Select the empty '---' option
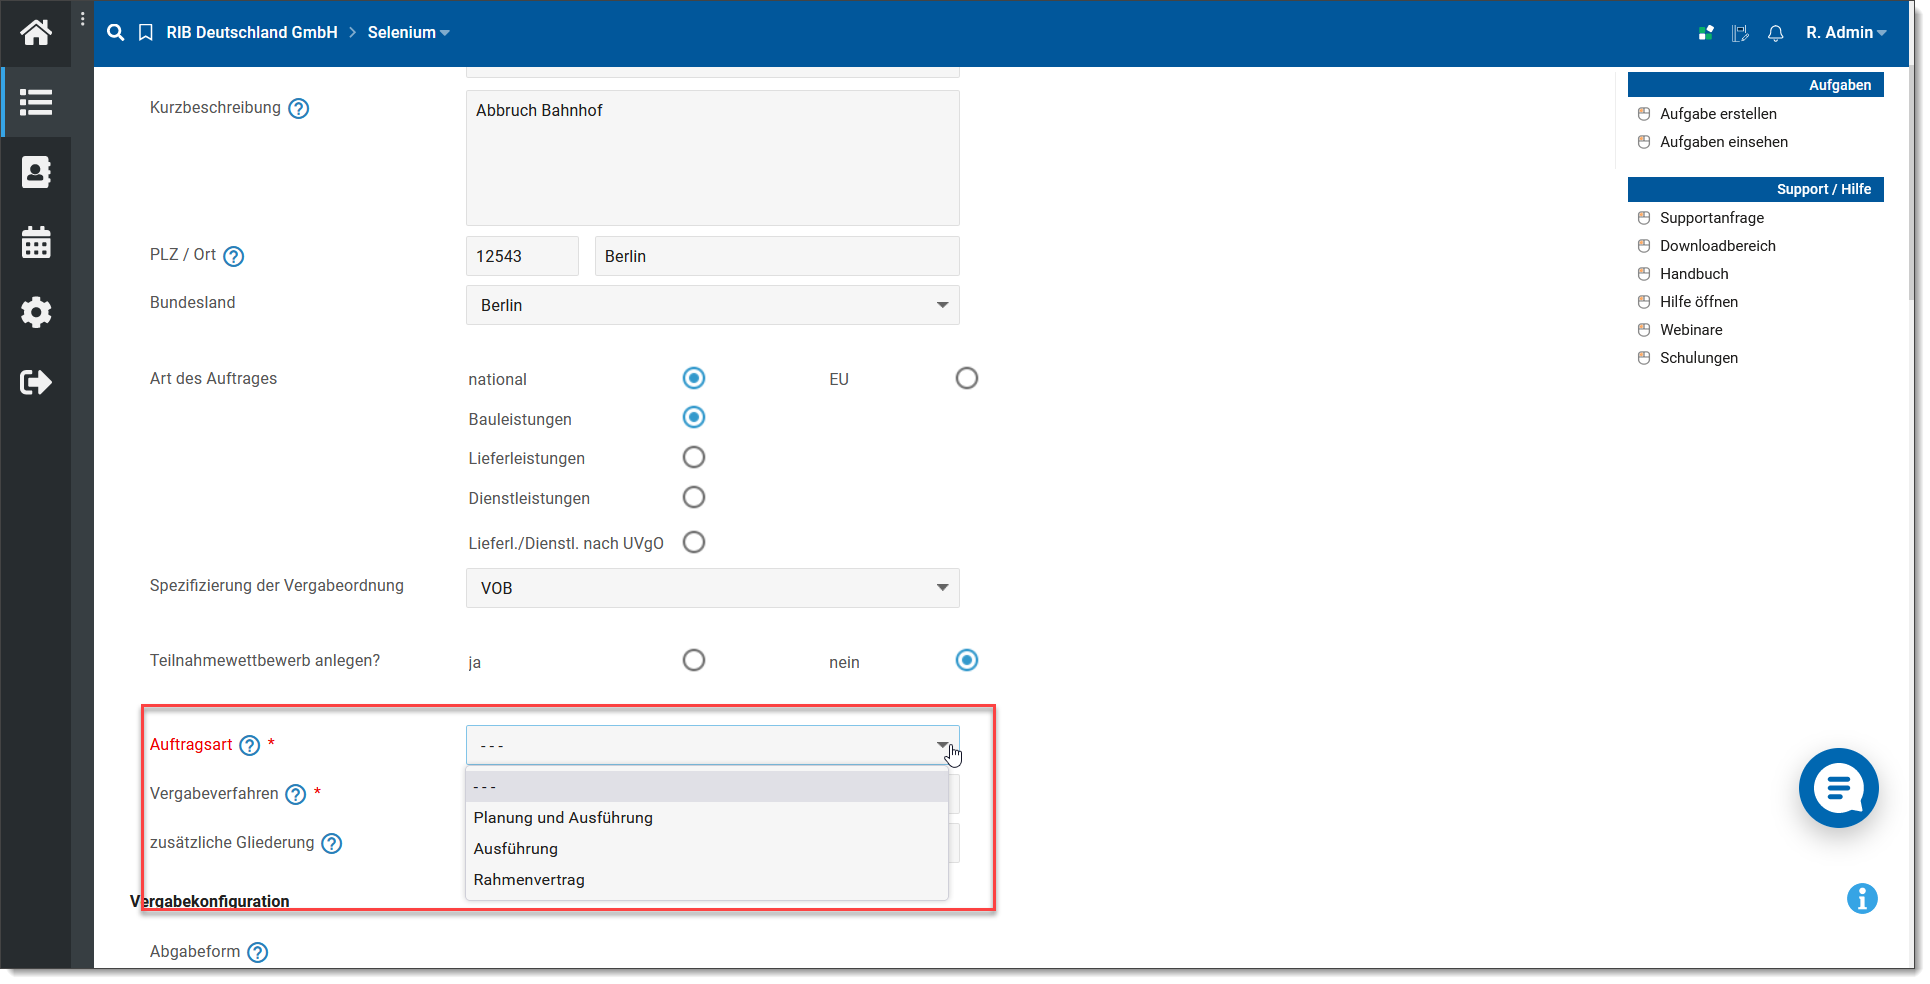 coord(707,787)
